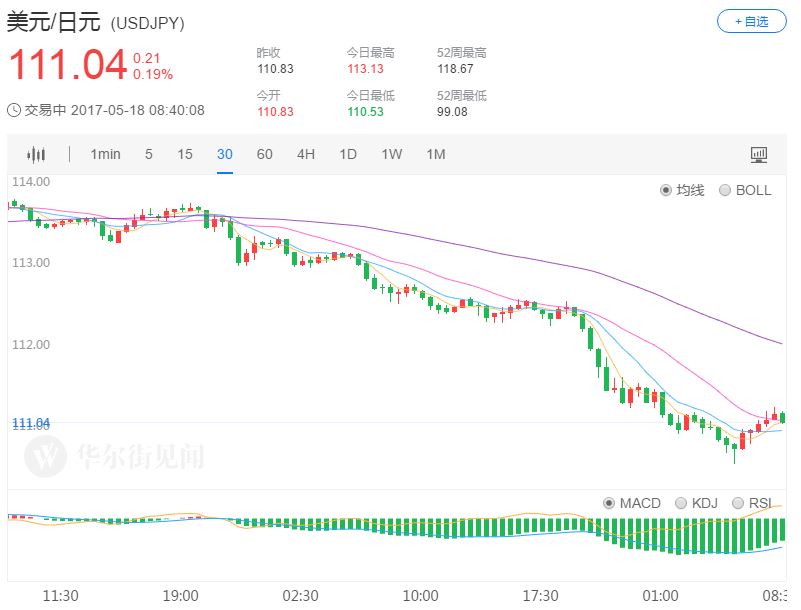This screenshot has height=610, width=801.
Task: Click the 111.04 current price axis label
Action: tap(30, 423)
